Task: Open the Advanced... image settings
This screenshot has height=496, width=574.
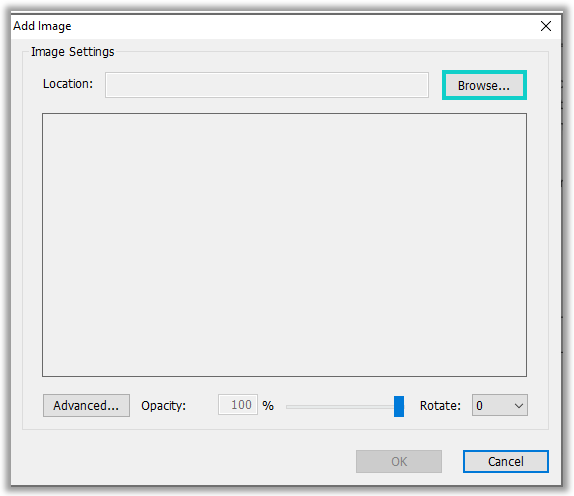Action: tap(86, 406)
